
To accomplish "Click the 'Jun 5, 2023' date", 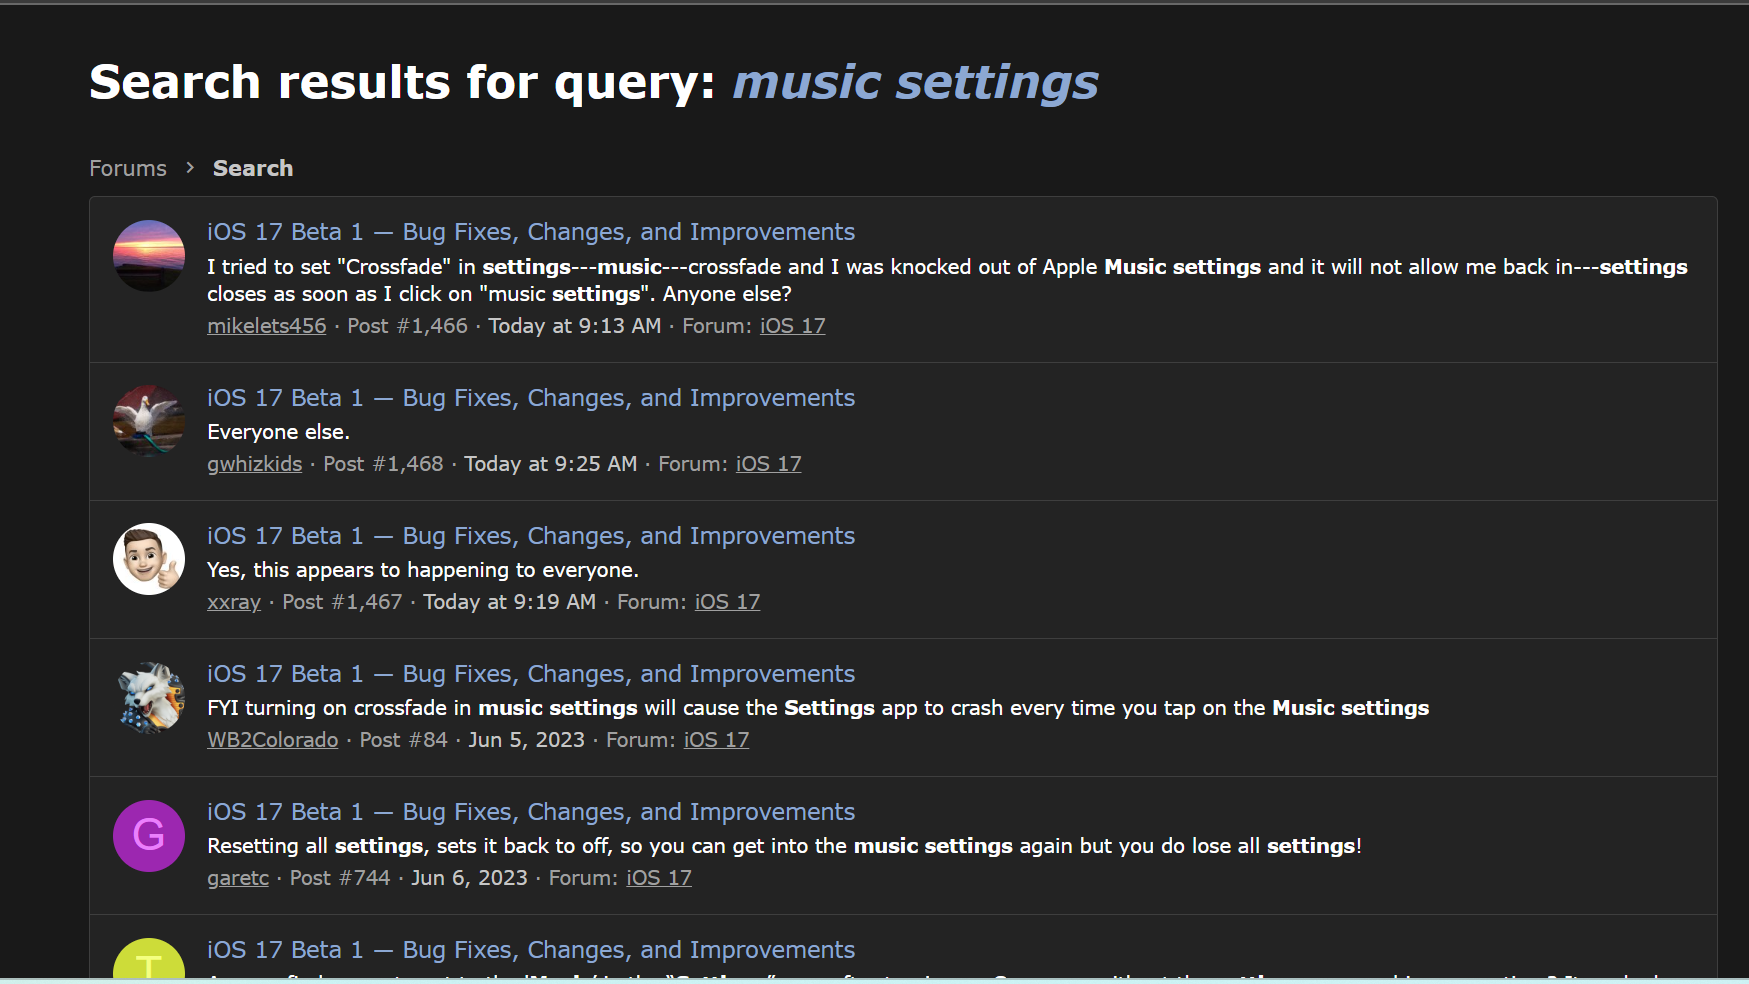I will click(x=527, y=740).
